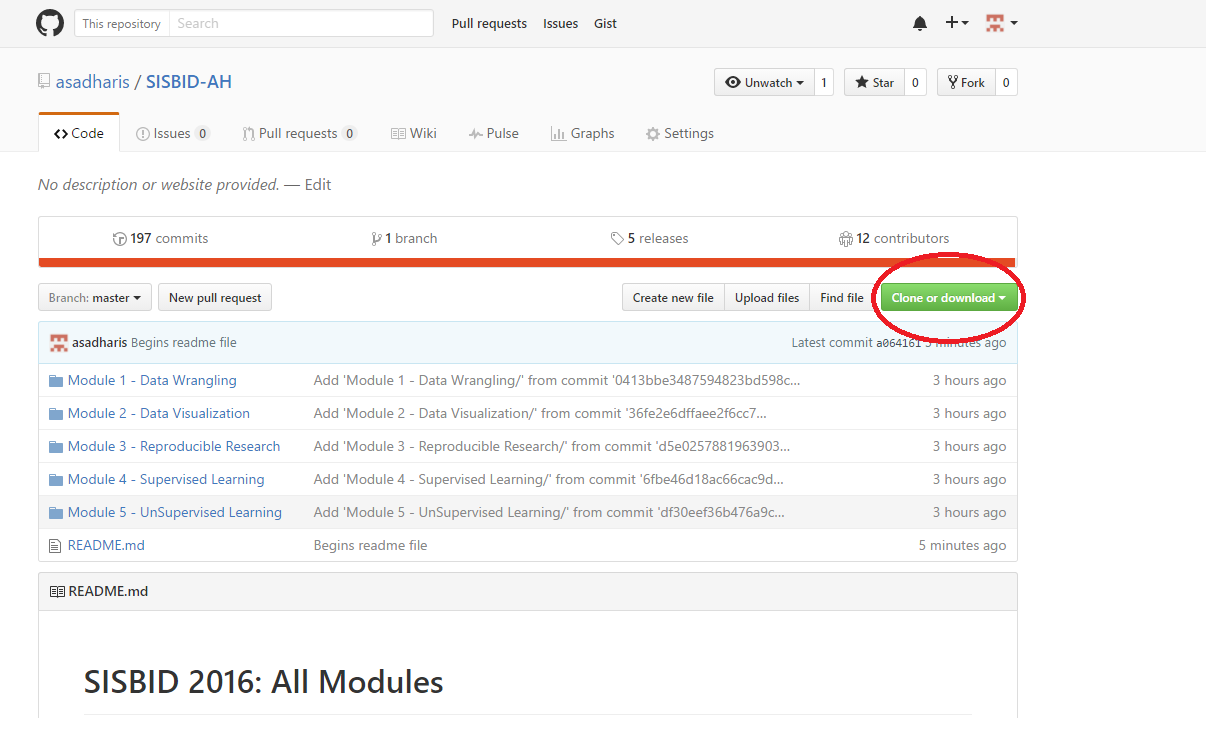Click asadharis avatar in latest commit bar
This screenshot has height=748, width=1206.
(x=59, y=342)
